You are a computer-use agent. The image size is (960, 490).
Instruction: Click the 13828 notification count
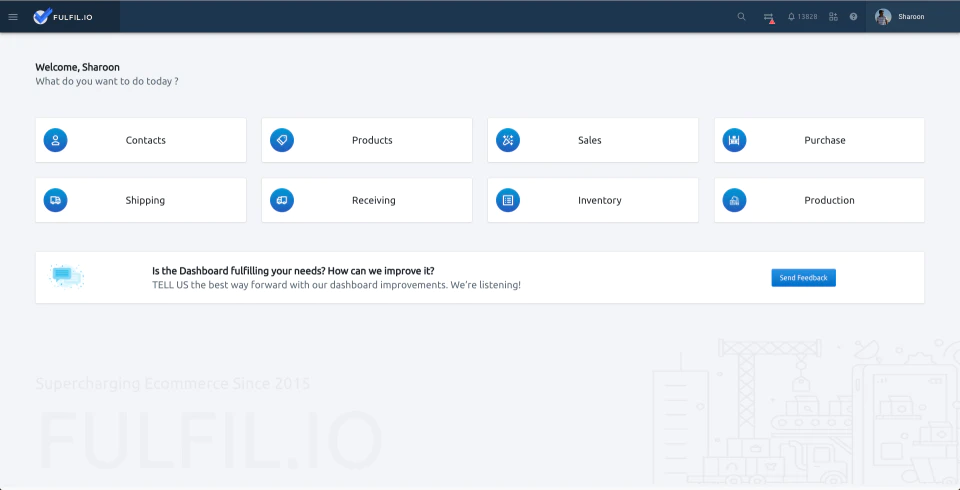[x=807, y=17]
